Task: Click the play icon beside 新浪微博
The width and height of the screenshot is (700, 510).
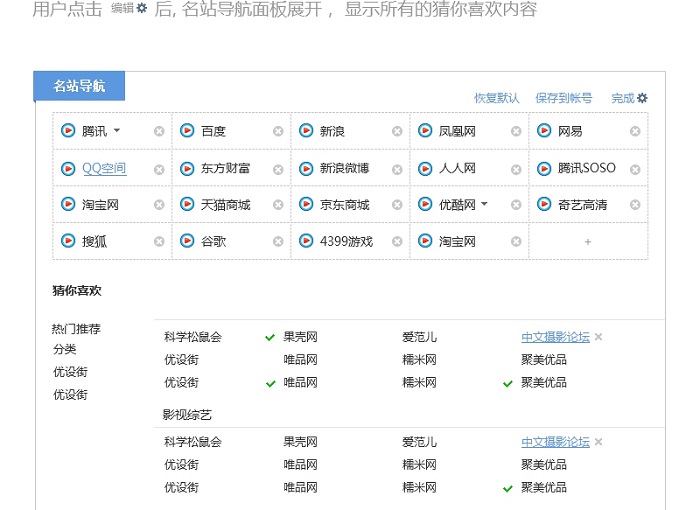Action: [306, 168]
